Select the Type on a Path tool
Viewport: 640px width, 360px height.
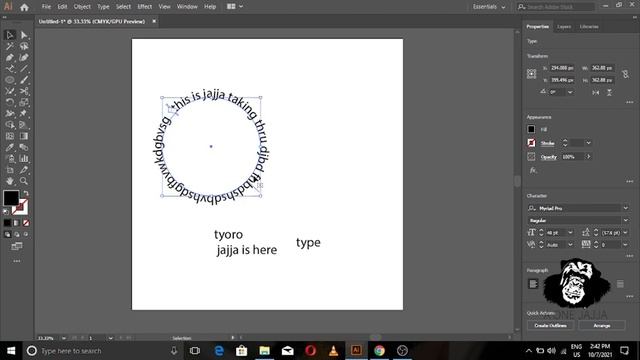click(x=10, y=69)
